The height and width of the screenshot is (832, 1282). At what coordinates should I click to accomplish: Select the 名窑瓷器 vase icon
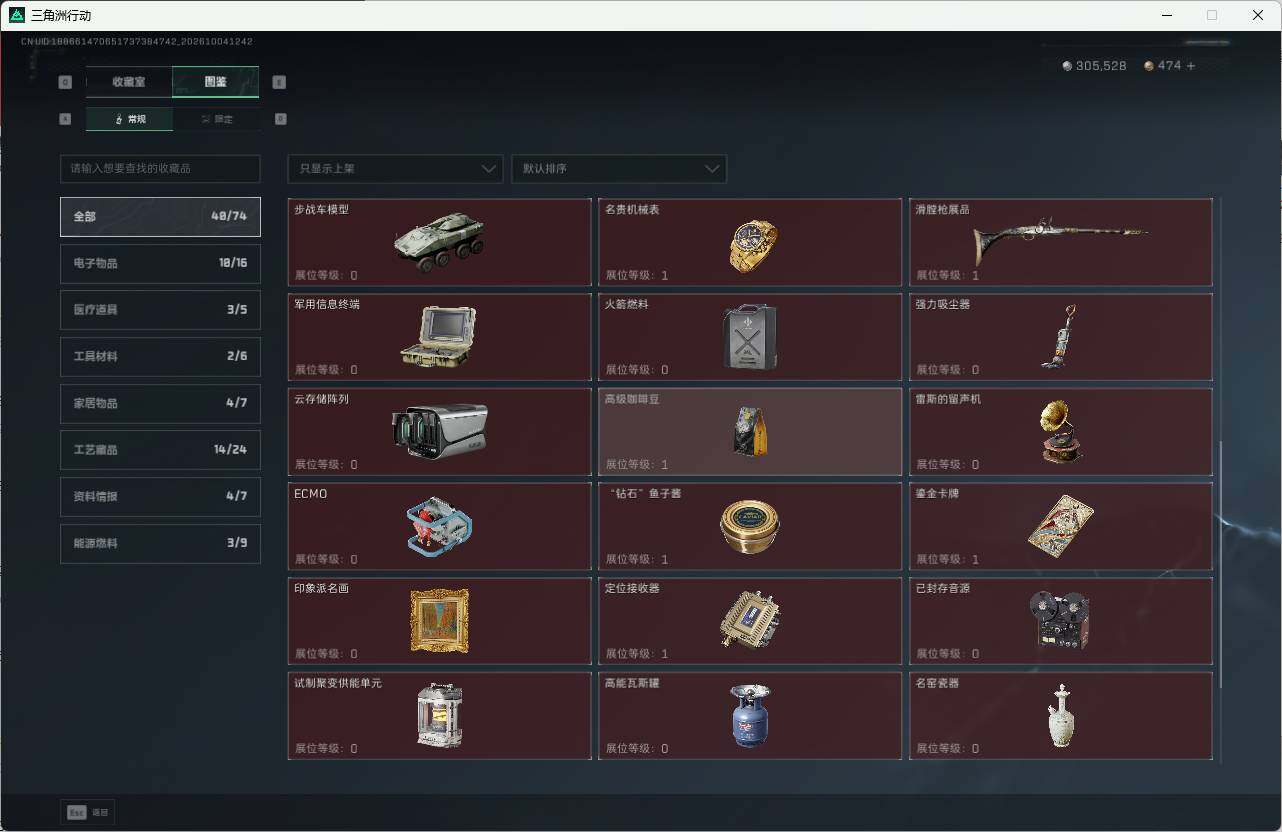tap(1060, 716)
